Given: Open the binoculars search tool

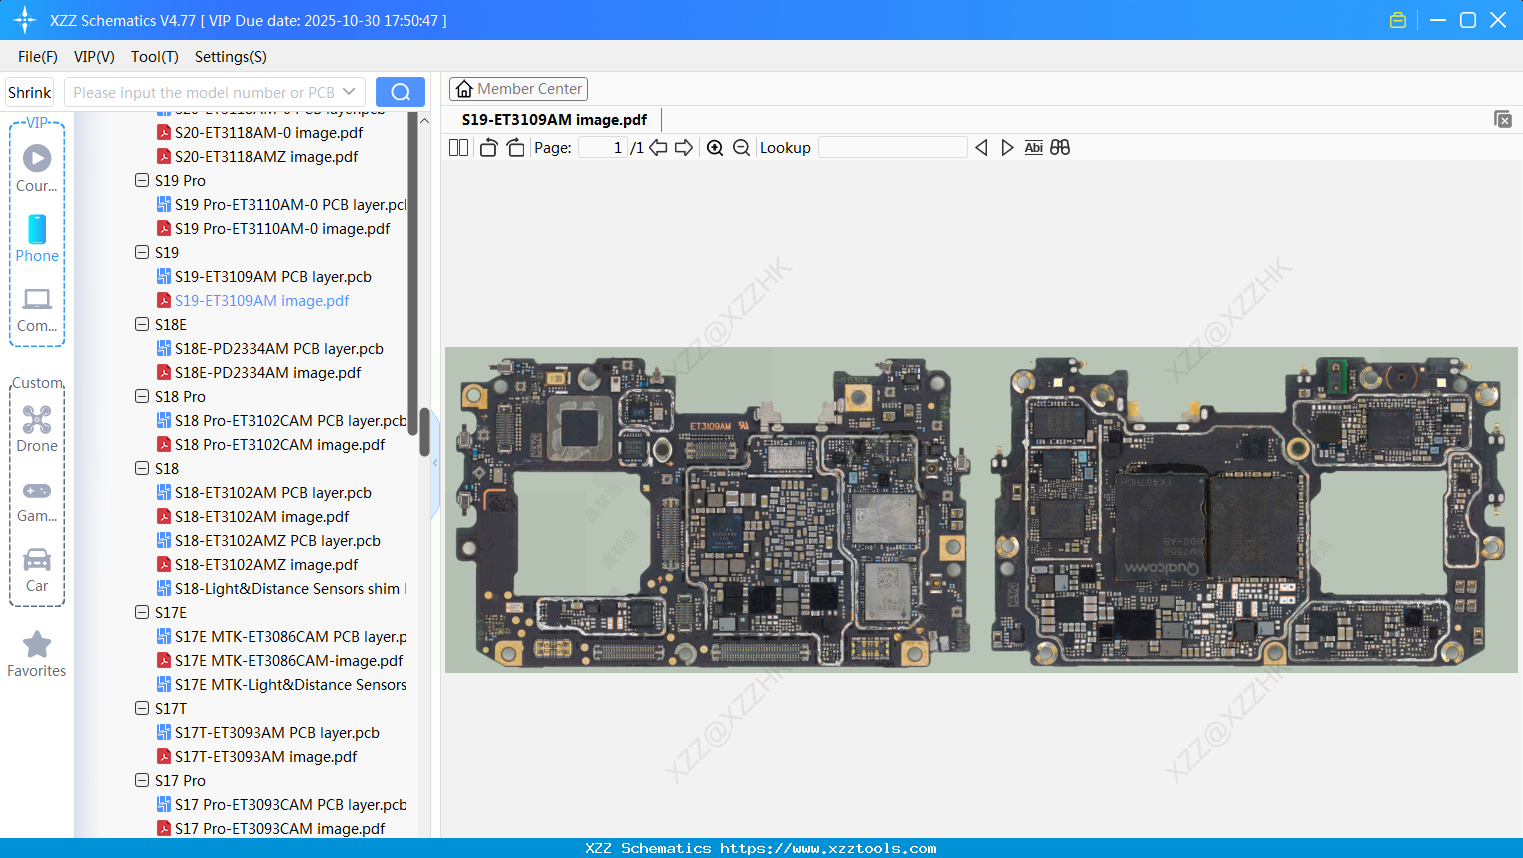Looking at the screenshot, I should click(1060, 147).
